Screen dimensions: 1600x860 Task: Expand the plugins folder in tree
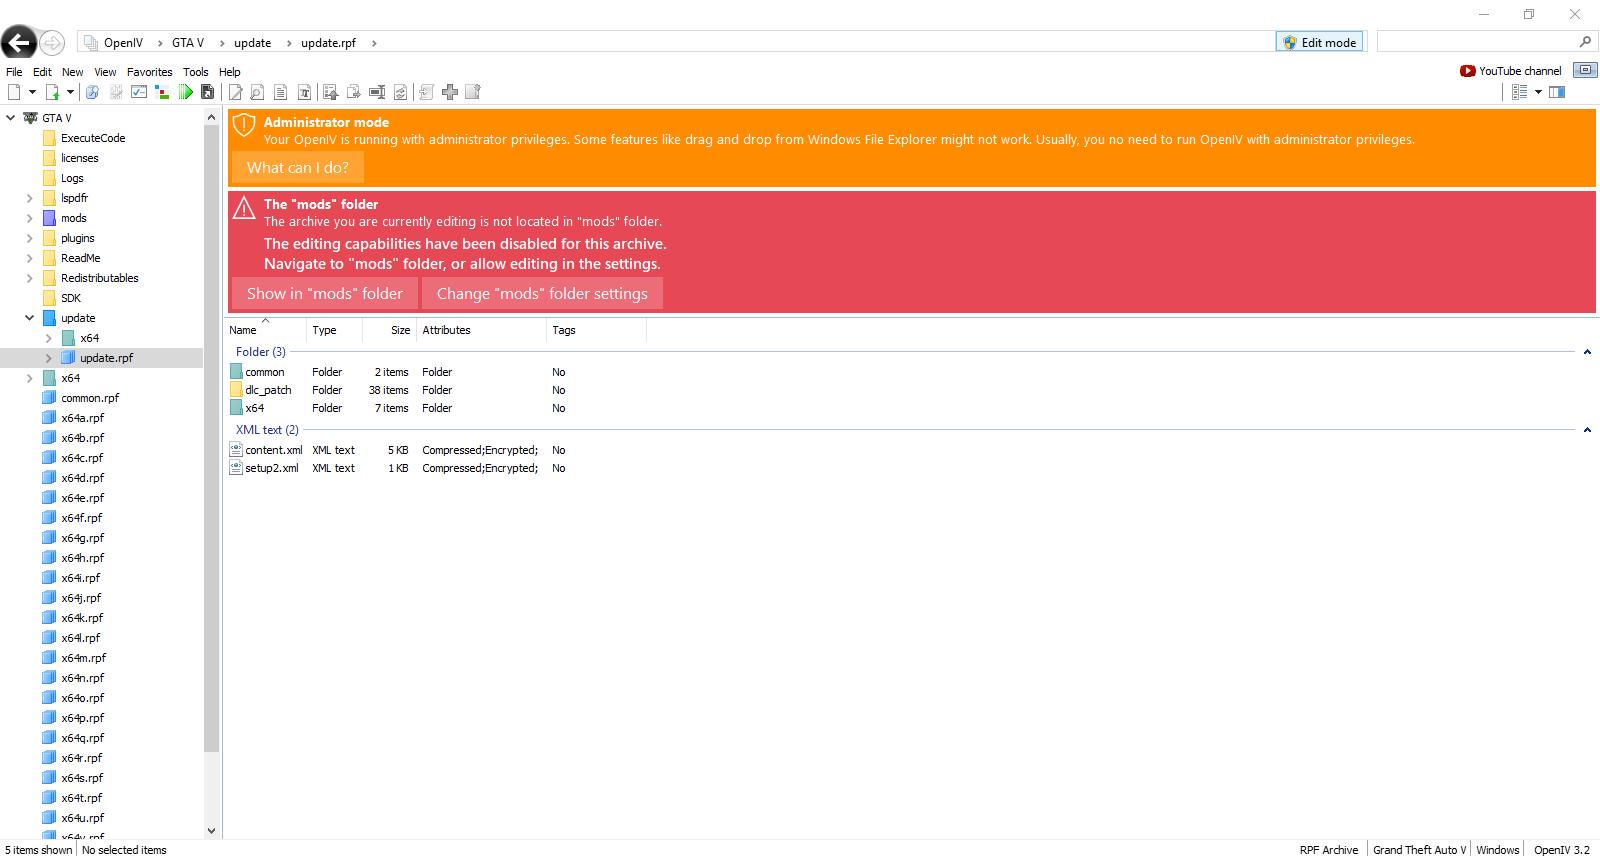[x=30, y=238]
